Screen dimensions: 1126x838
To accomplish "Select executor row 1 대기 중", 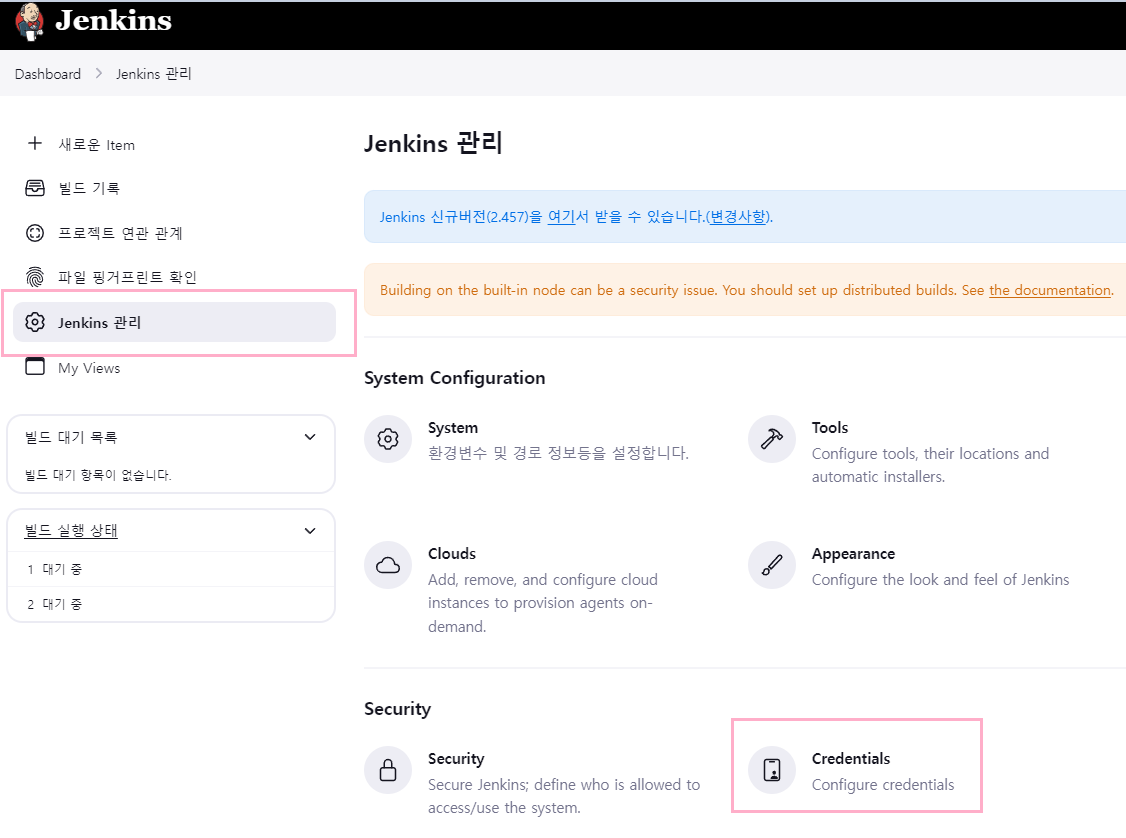I will coord(171,569).
